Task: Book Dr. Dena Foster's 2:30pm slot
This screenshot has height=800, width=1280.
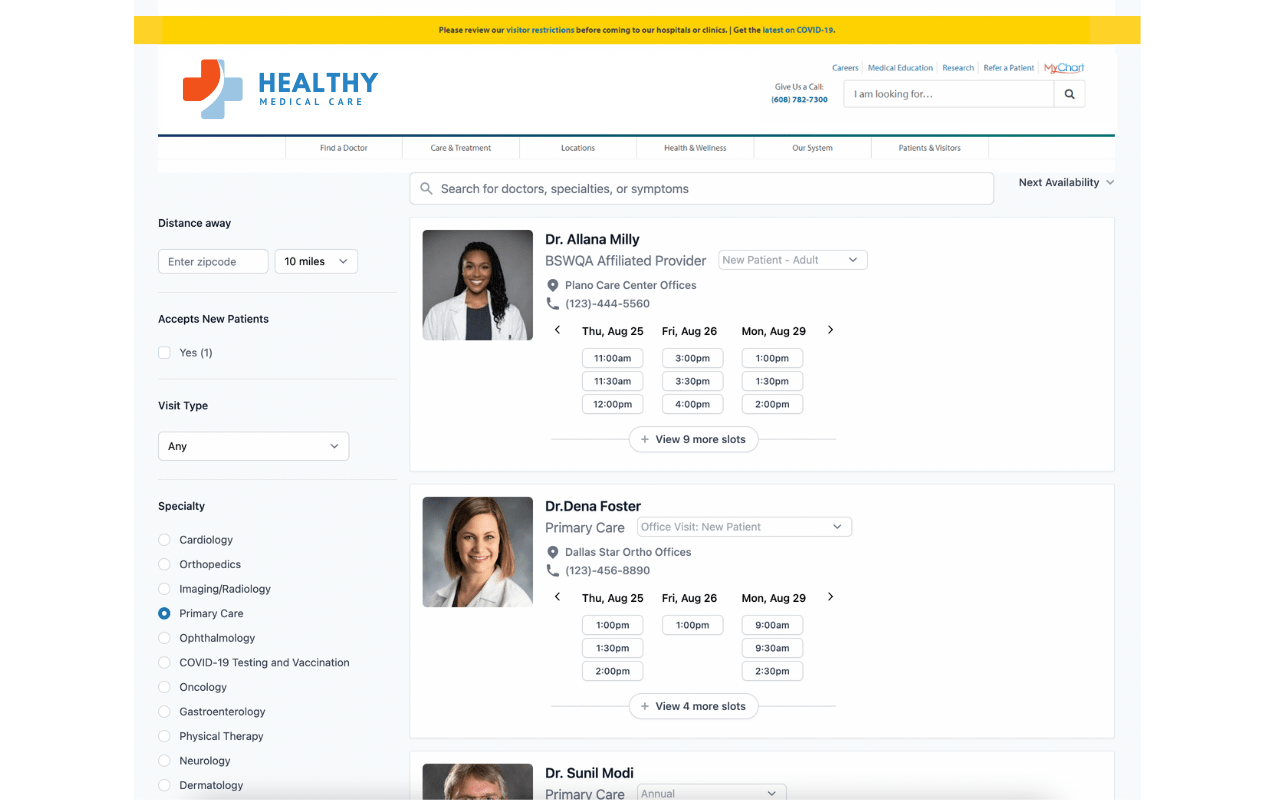Action: [772, 671]
